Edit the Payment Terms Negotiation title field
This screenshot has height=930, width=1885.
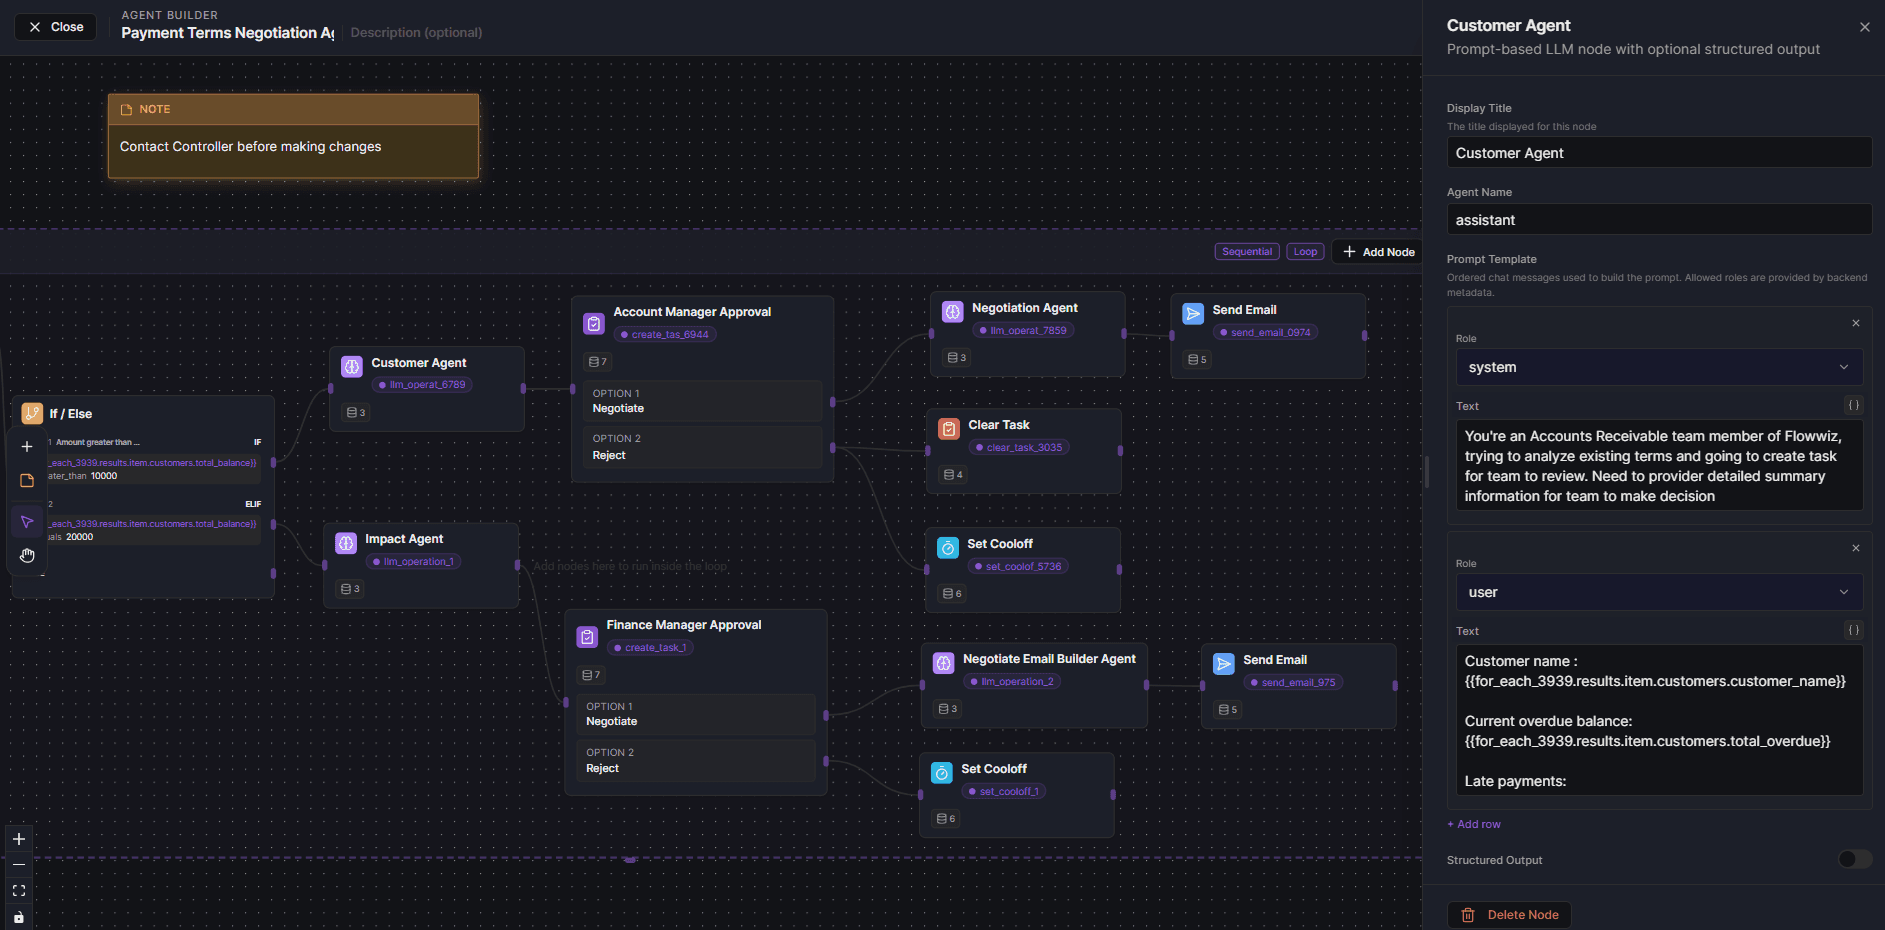click(x=228, y=33)
